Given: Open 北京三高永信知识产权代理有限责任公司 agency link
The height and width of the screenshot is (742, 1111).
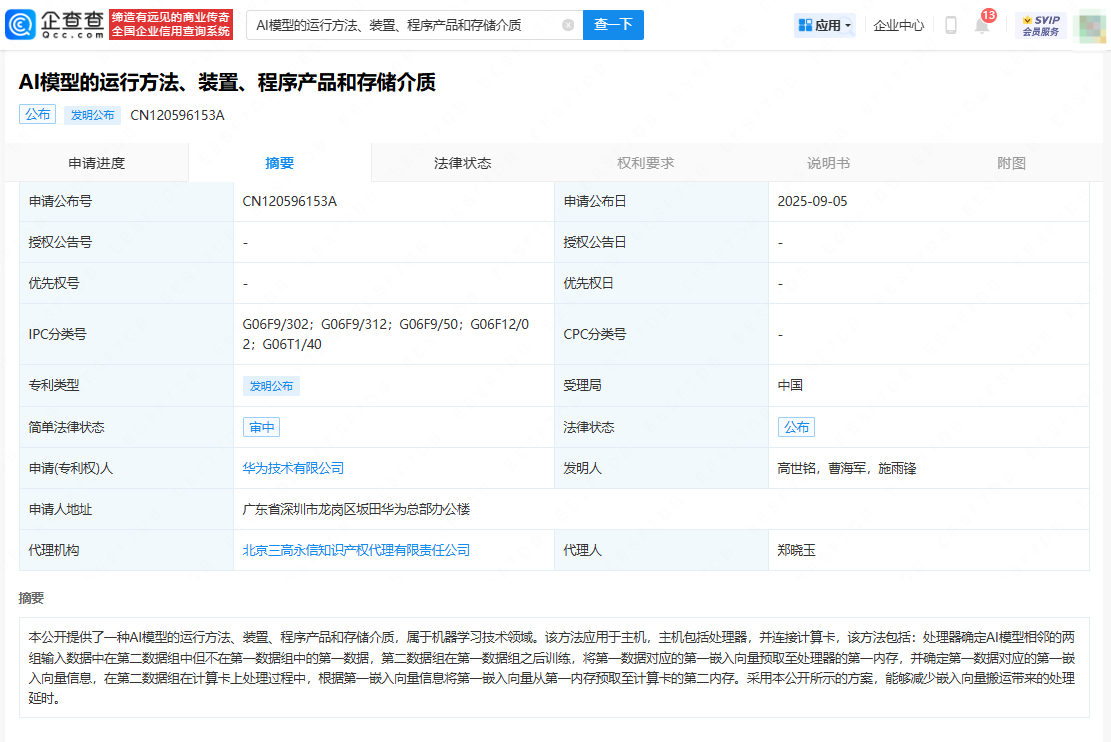Looking at the screenshot, I should coord(356,550).
